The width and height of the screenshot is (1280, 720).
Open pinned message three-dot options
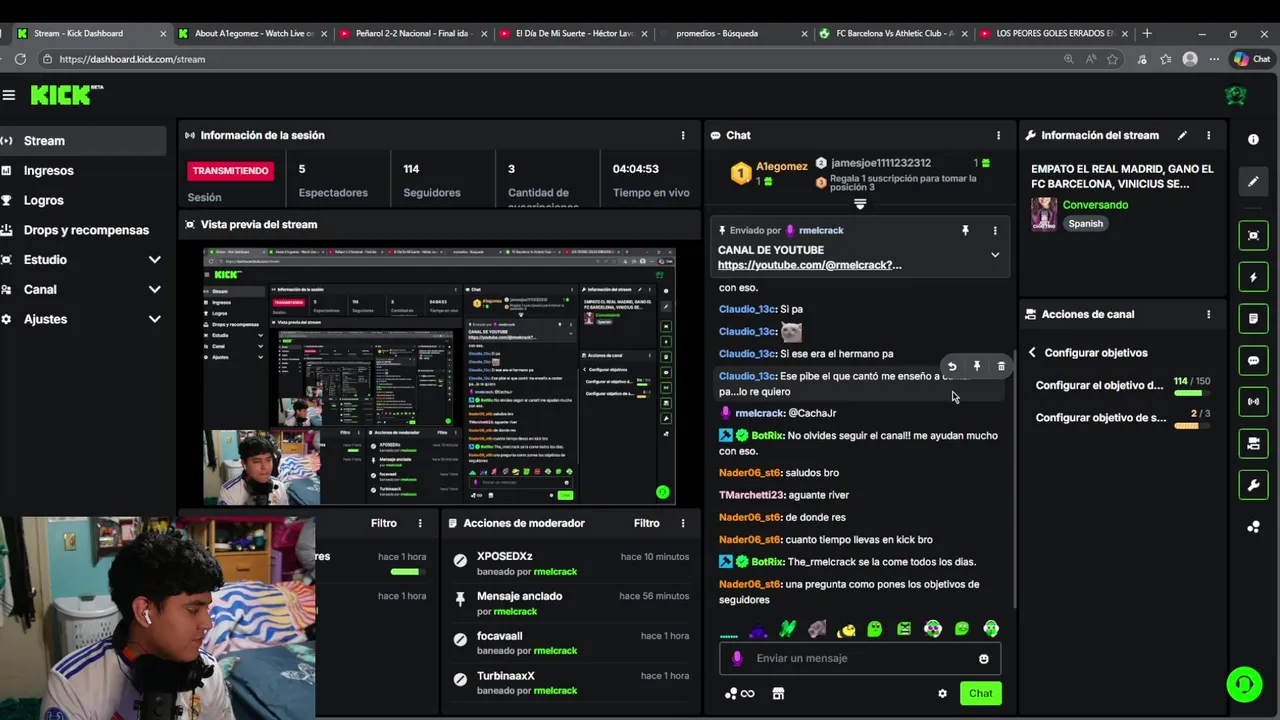[x=995, y=231]
